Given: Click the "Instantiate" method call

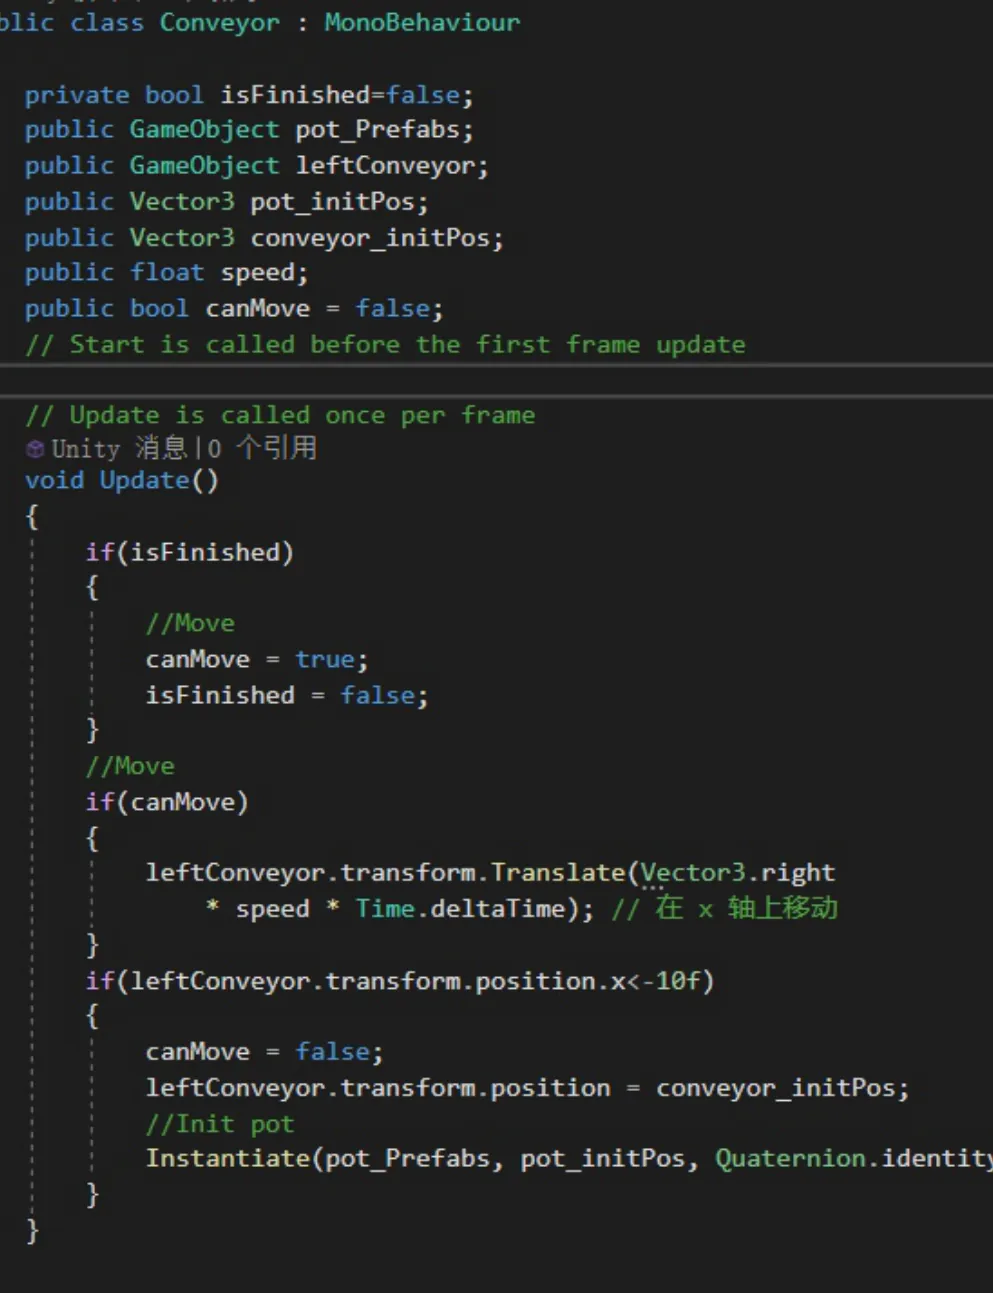Looking at the screenshot, I should [x=228, y=1159].
